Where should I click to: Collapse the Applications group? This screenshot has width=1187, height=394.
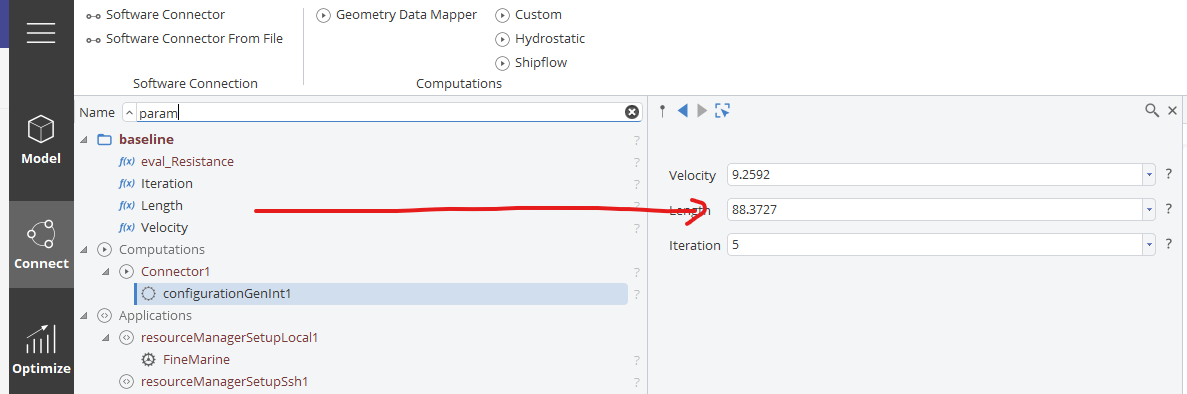(83, 315)
